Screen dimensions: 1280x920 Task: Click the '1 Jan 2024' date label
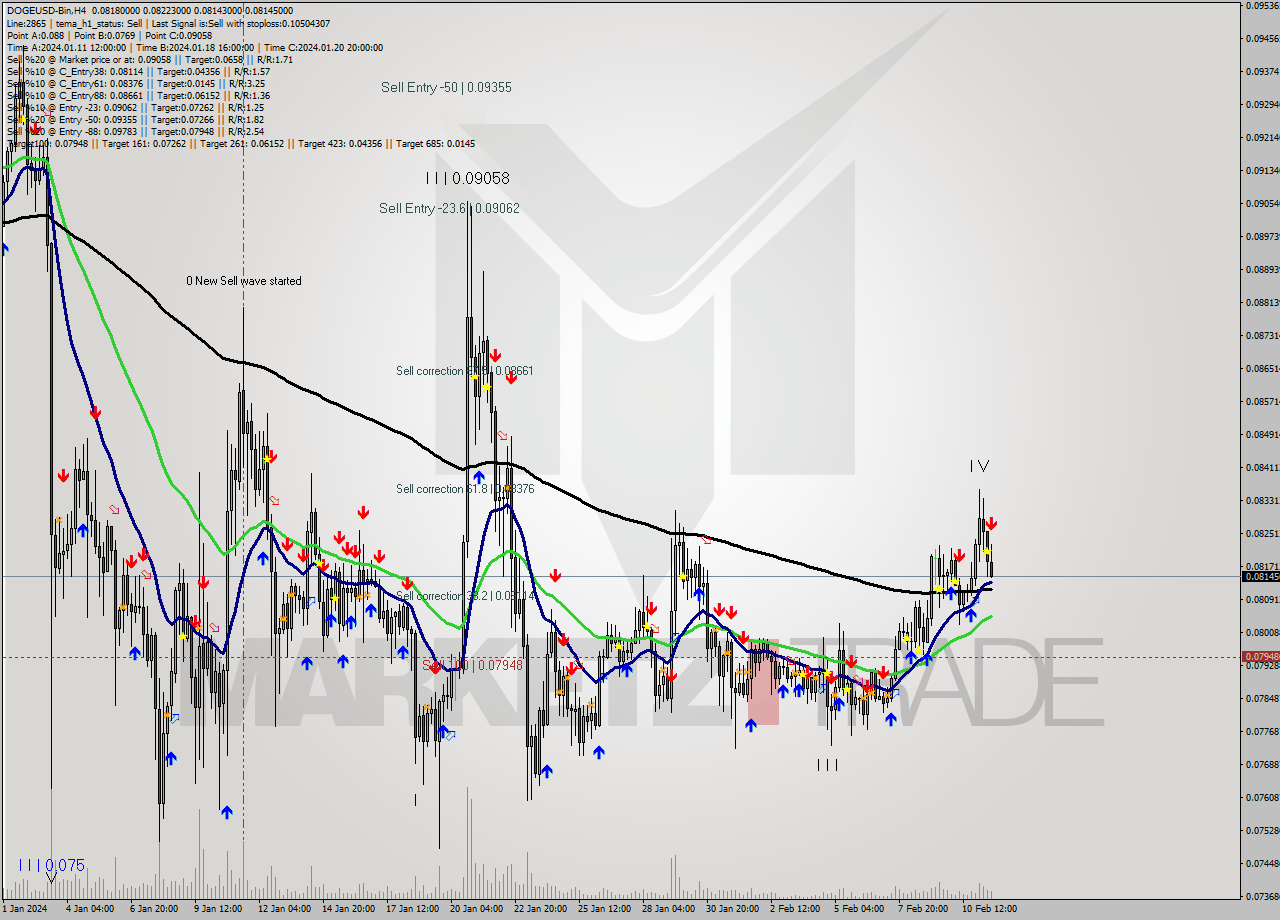(x=23, y=909)
